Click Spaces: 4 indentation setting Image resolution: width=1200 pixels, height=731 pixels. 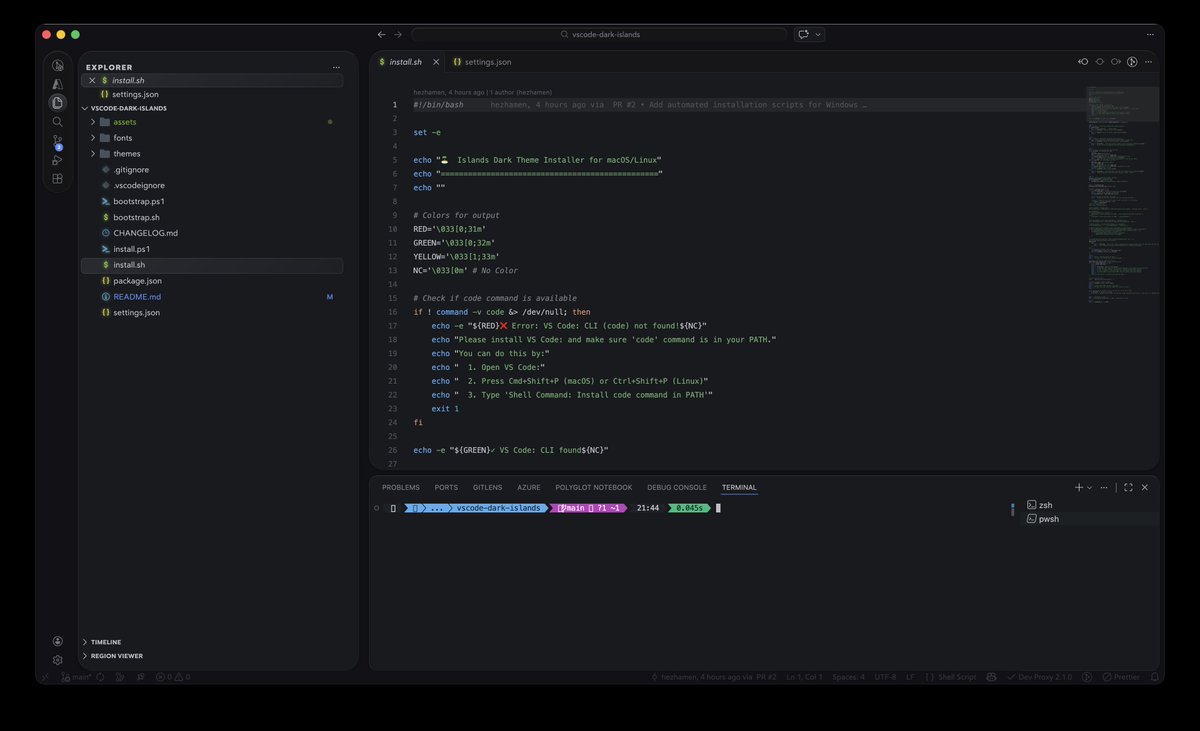tap(848, 677)
